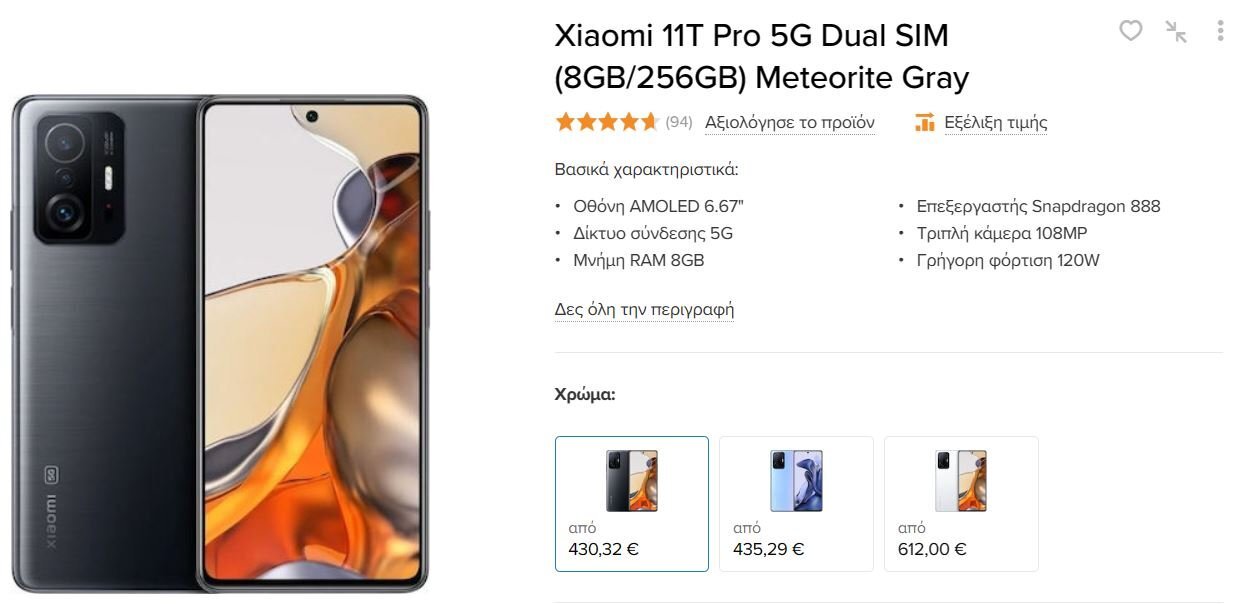Open the main Xiaomi 11T Pro product image
Screen dimensions: 1241x604
(219, 343)
